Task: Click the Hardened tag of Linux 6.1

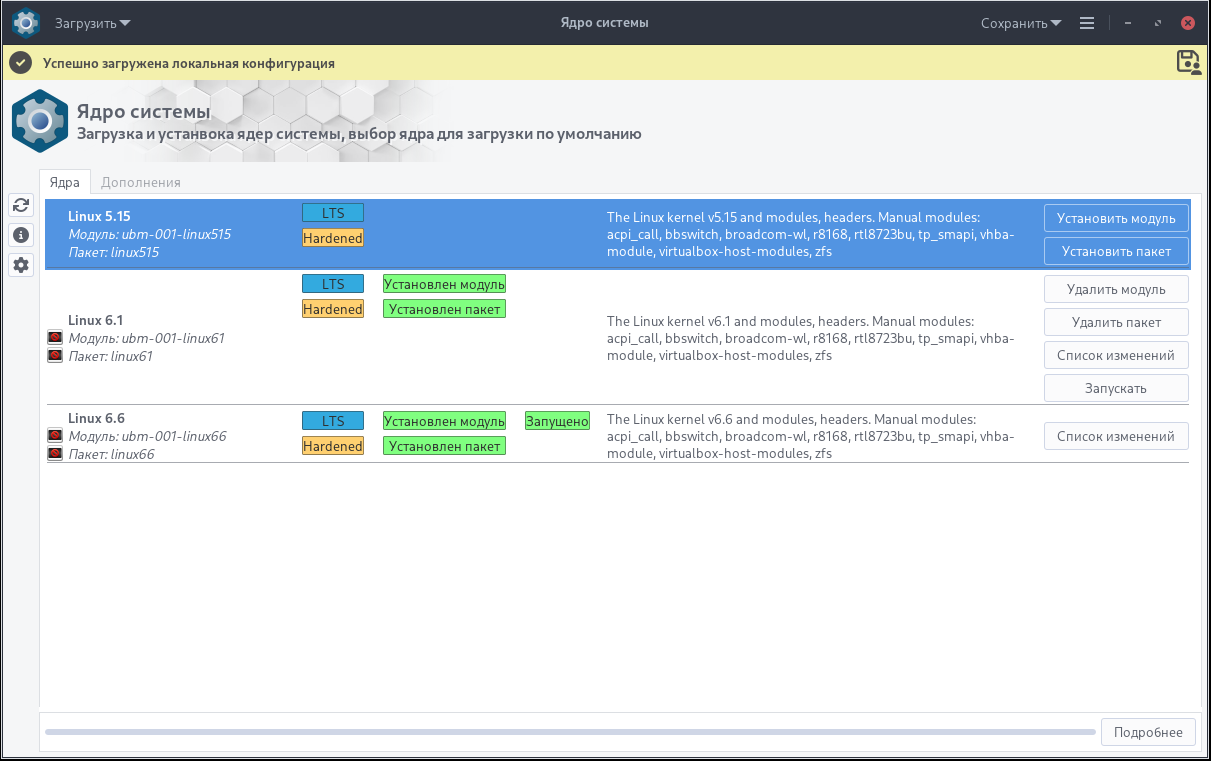Action: 333,309
